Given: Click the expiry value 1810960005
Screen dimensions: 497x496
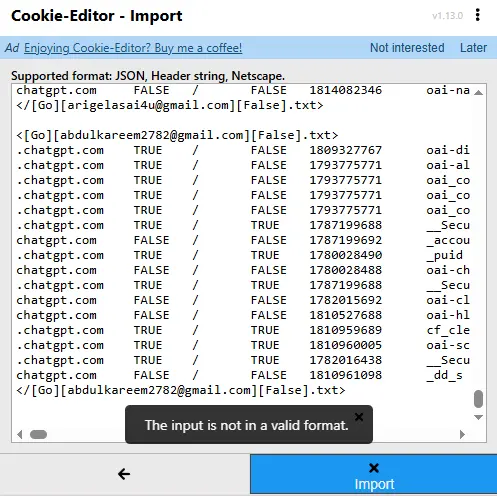Looking at the screenshot, I should 346,345.
